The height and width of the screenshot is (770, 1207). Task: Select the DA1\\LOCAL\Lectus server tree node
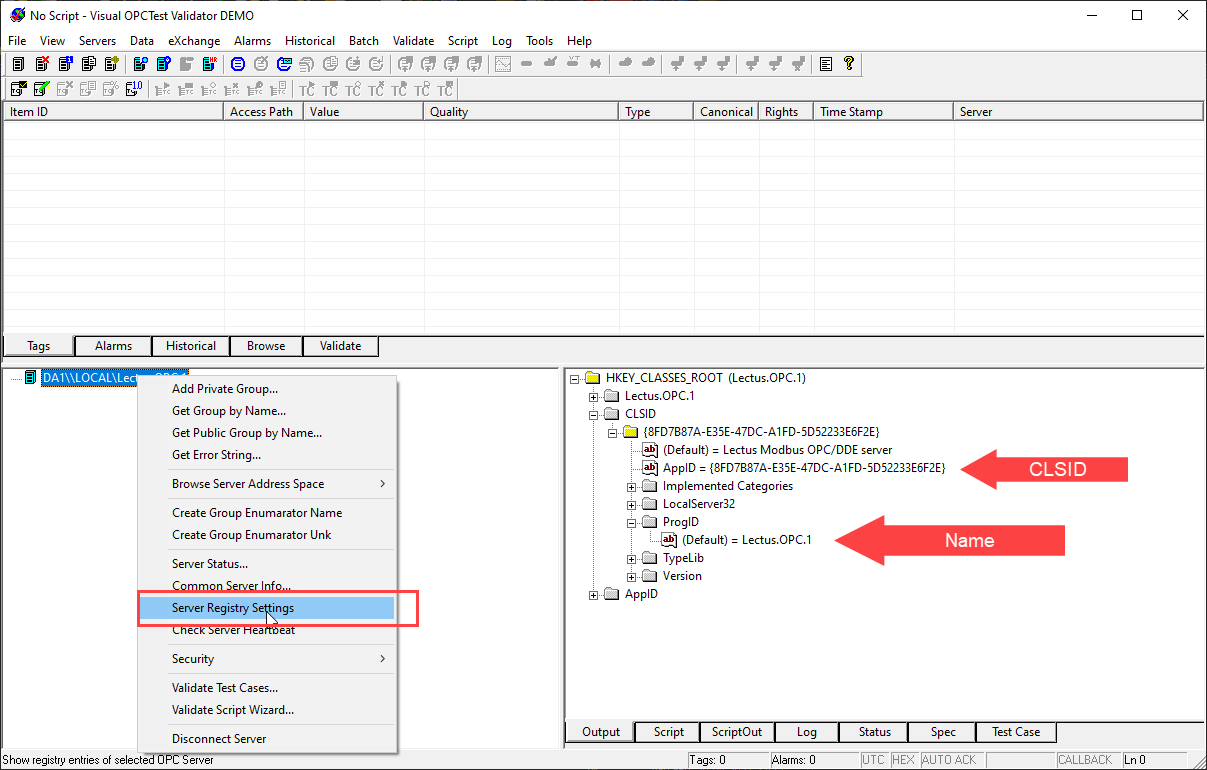(x=114, y=377)
